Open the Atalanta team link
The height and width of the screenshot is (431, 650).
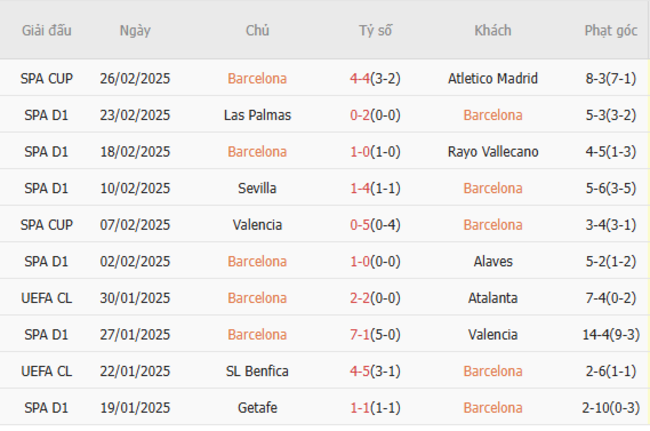point(493,298)
